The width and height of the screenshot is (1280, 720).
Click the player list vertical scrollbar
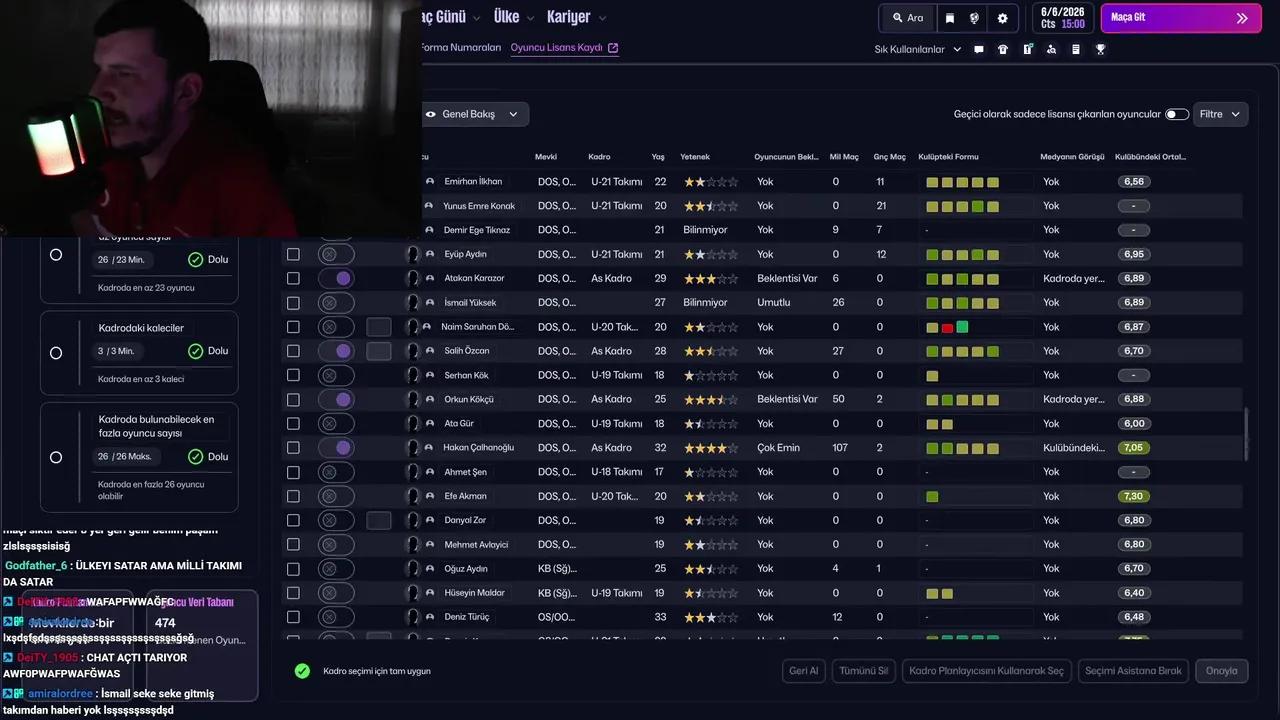click(1245, 435)
